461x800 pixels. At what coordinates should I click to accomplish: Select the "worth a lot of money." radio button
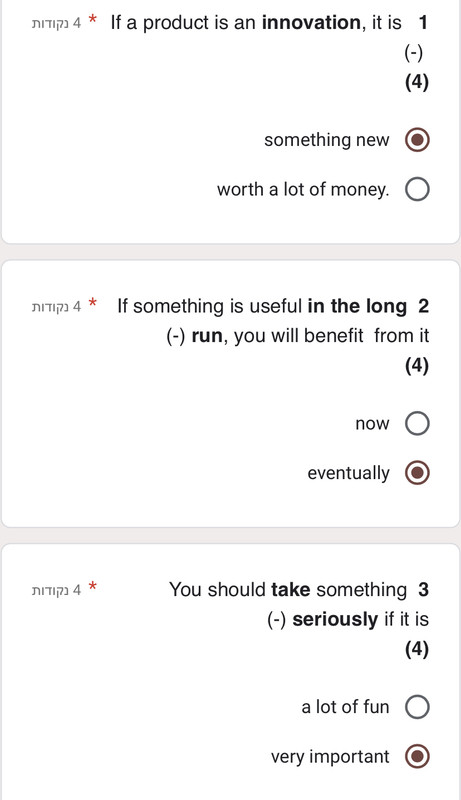[417, 190]
